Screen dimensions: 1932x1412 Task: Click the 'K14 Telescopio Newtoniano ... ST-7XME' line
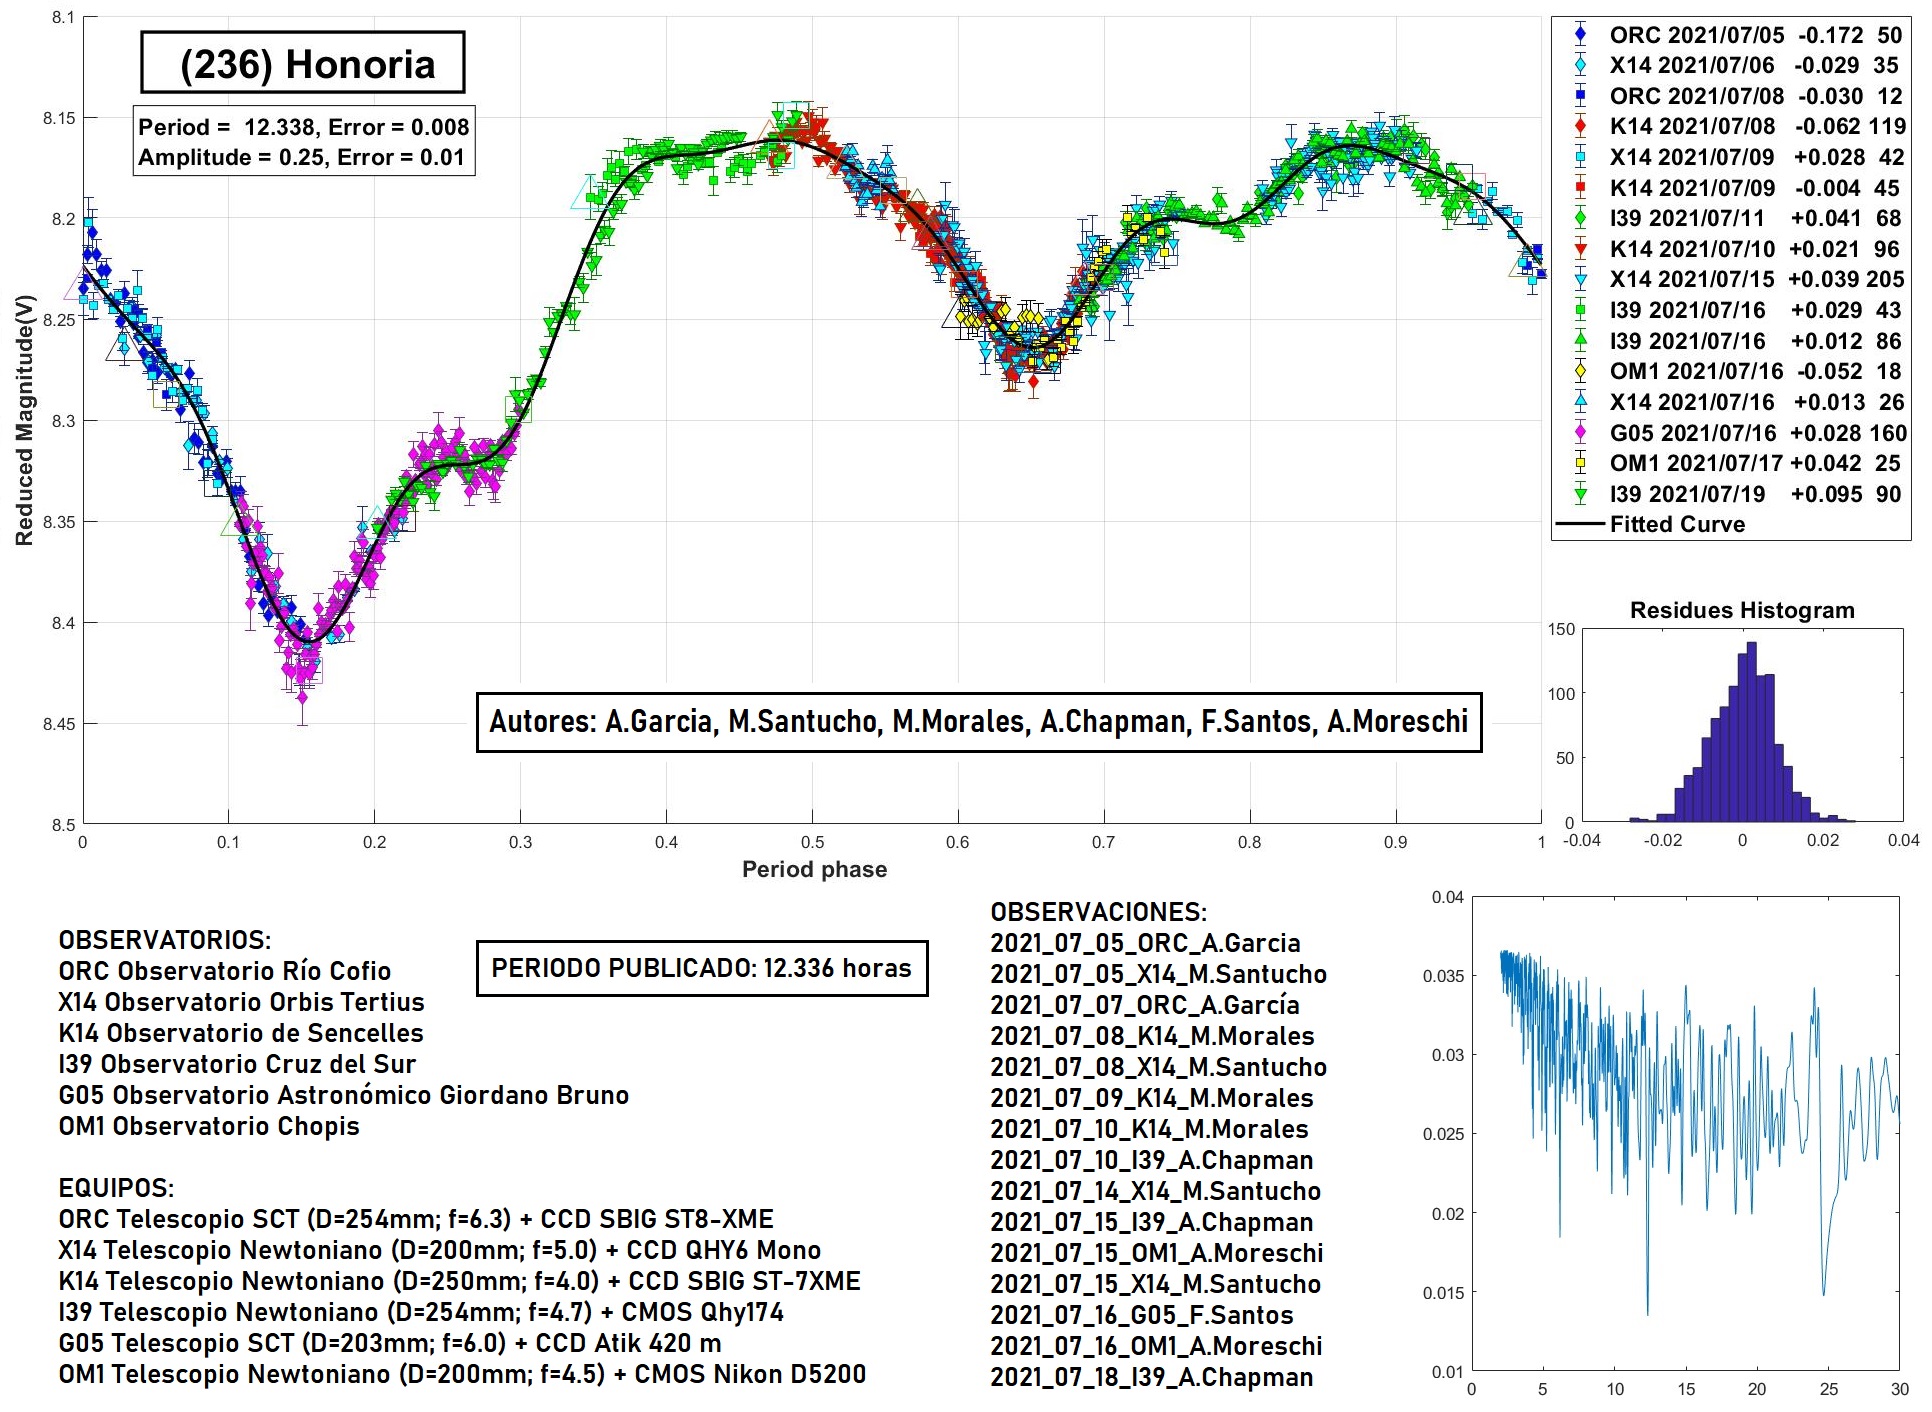pos(460,1281)
